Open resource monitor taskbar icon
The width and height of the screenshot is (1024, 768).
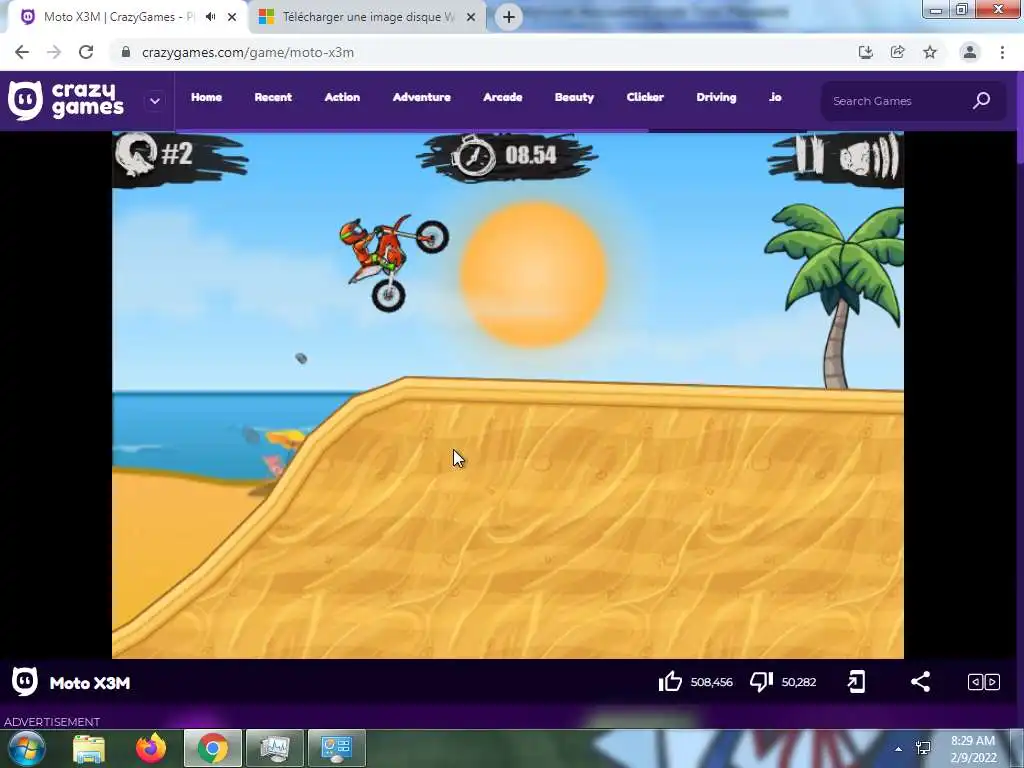tap(274, 748)
